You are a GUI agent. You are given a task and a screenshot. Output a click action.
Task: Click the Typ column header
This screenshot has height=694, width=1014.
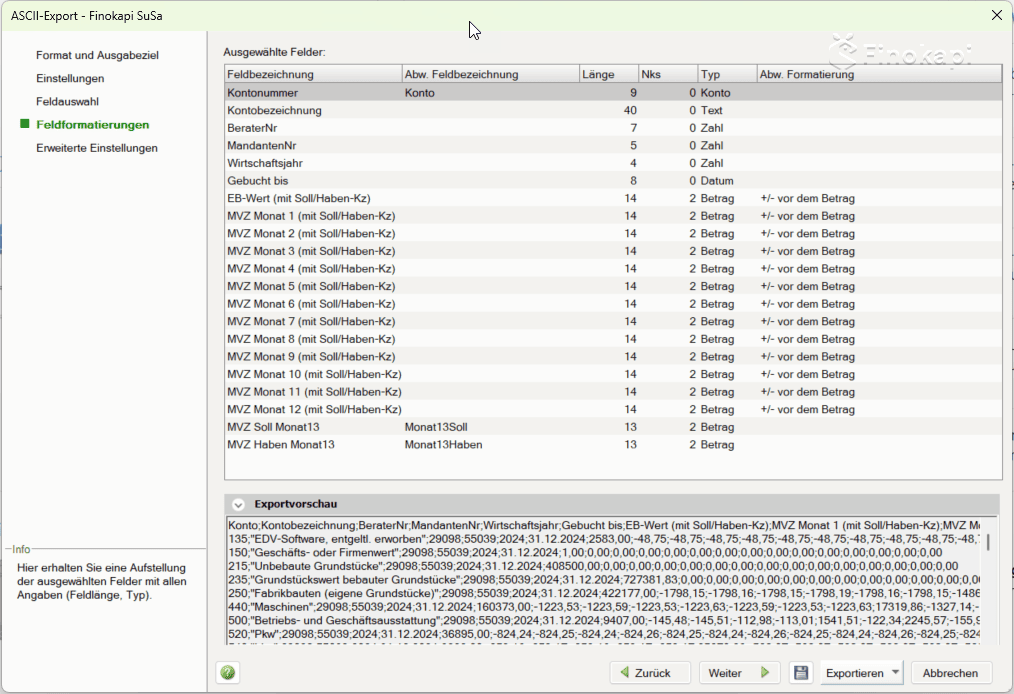728,74
